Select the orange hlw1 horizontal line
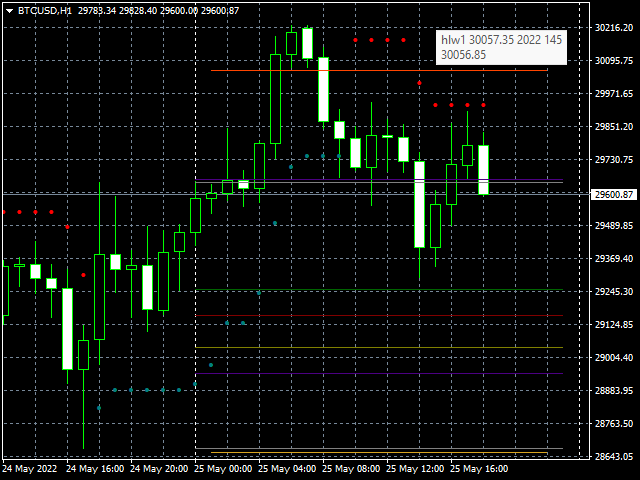 379,71
